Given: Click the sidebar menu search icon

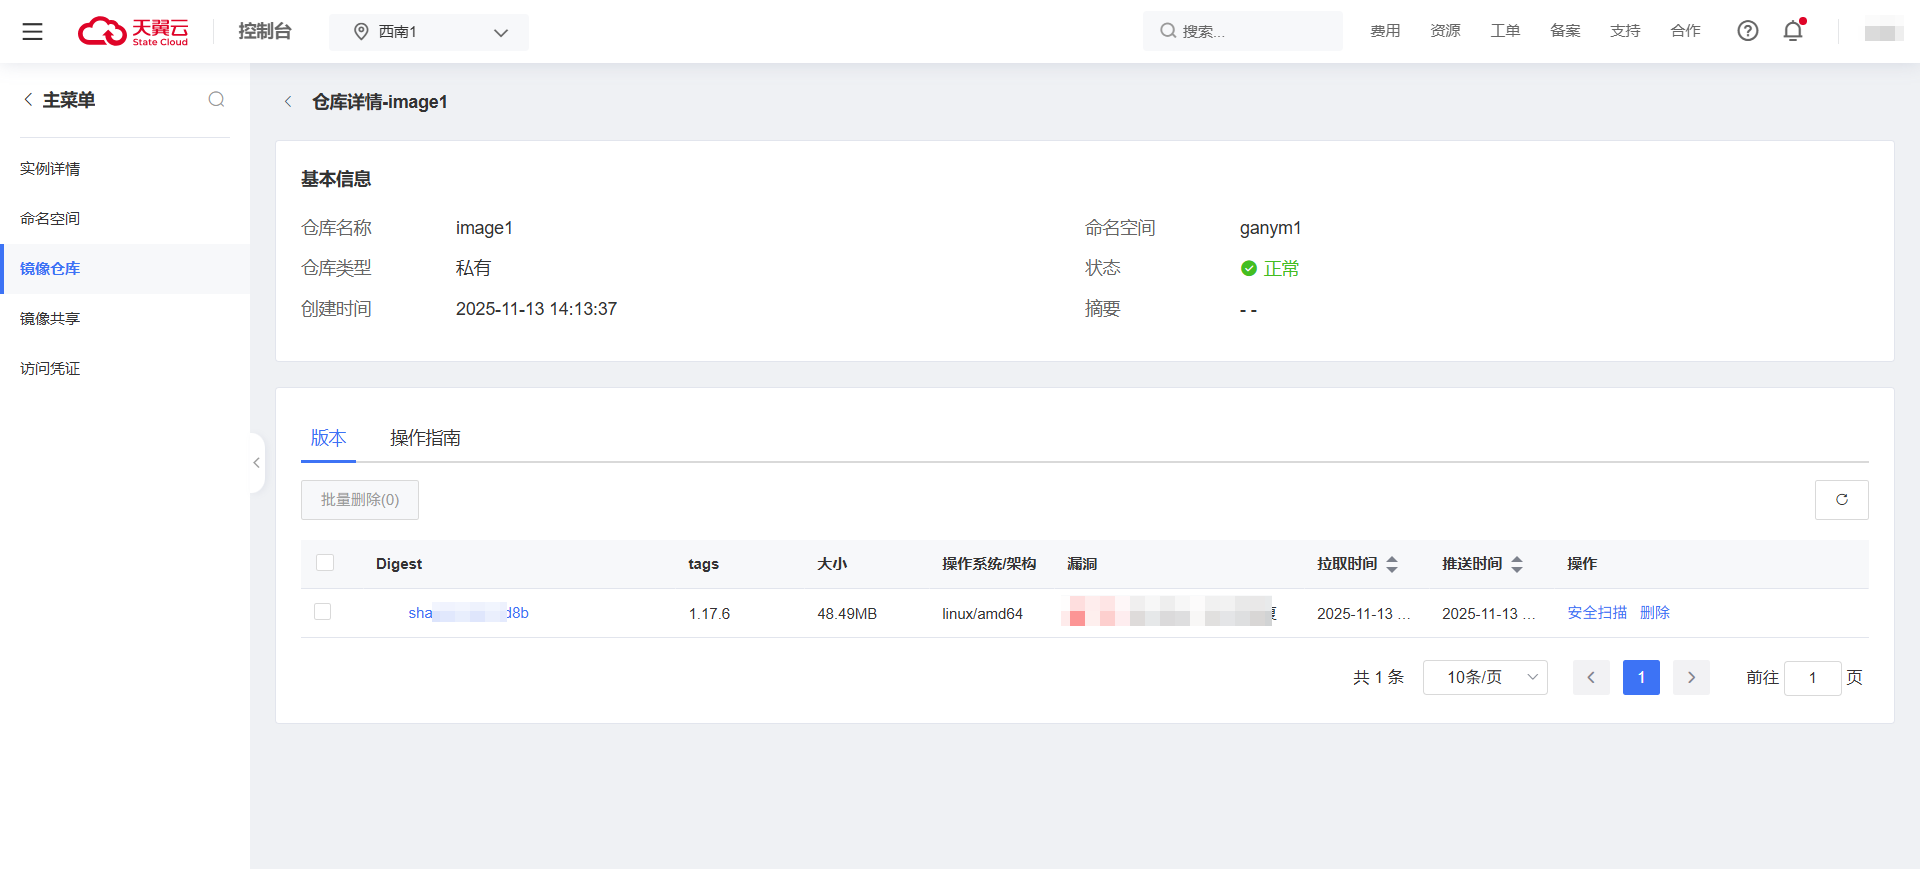Looking at the screenshot, I should (216, 99).
